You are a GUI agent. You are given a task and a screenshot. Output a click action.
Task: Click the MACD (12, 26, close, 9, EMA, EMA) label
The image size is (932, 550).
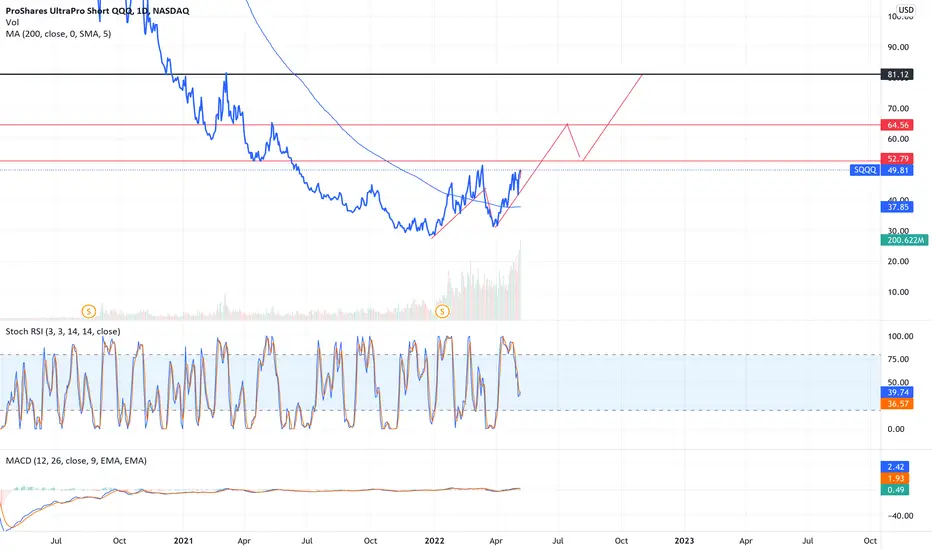click(76, 460)
